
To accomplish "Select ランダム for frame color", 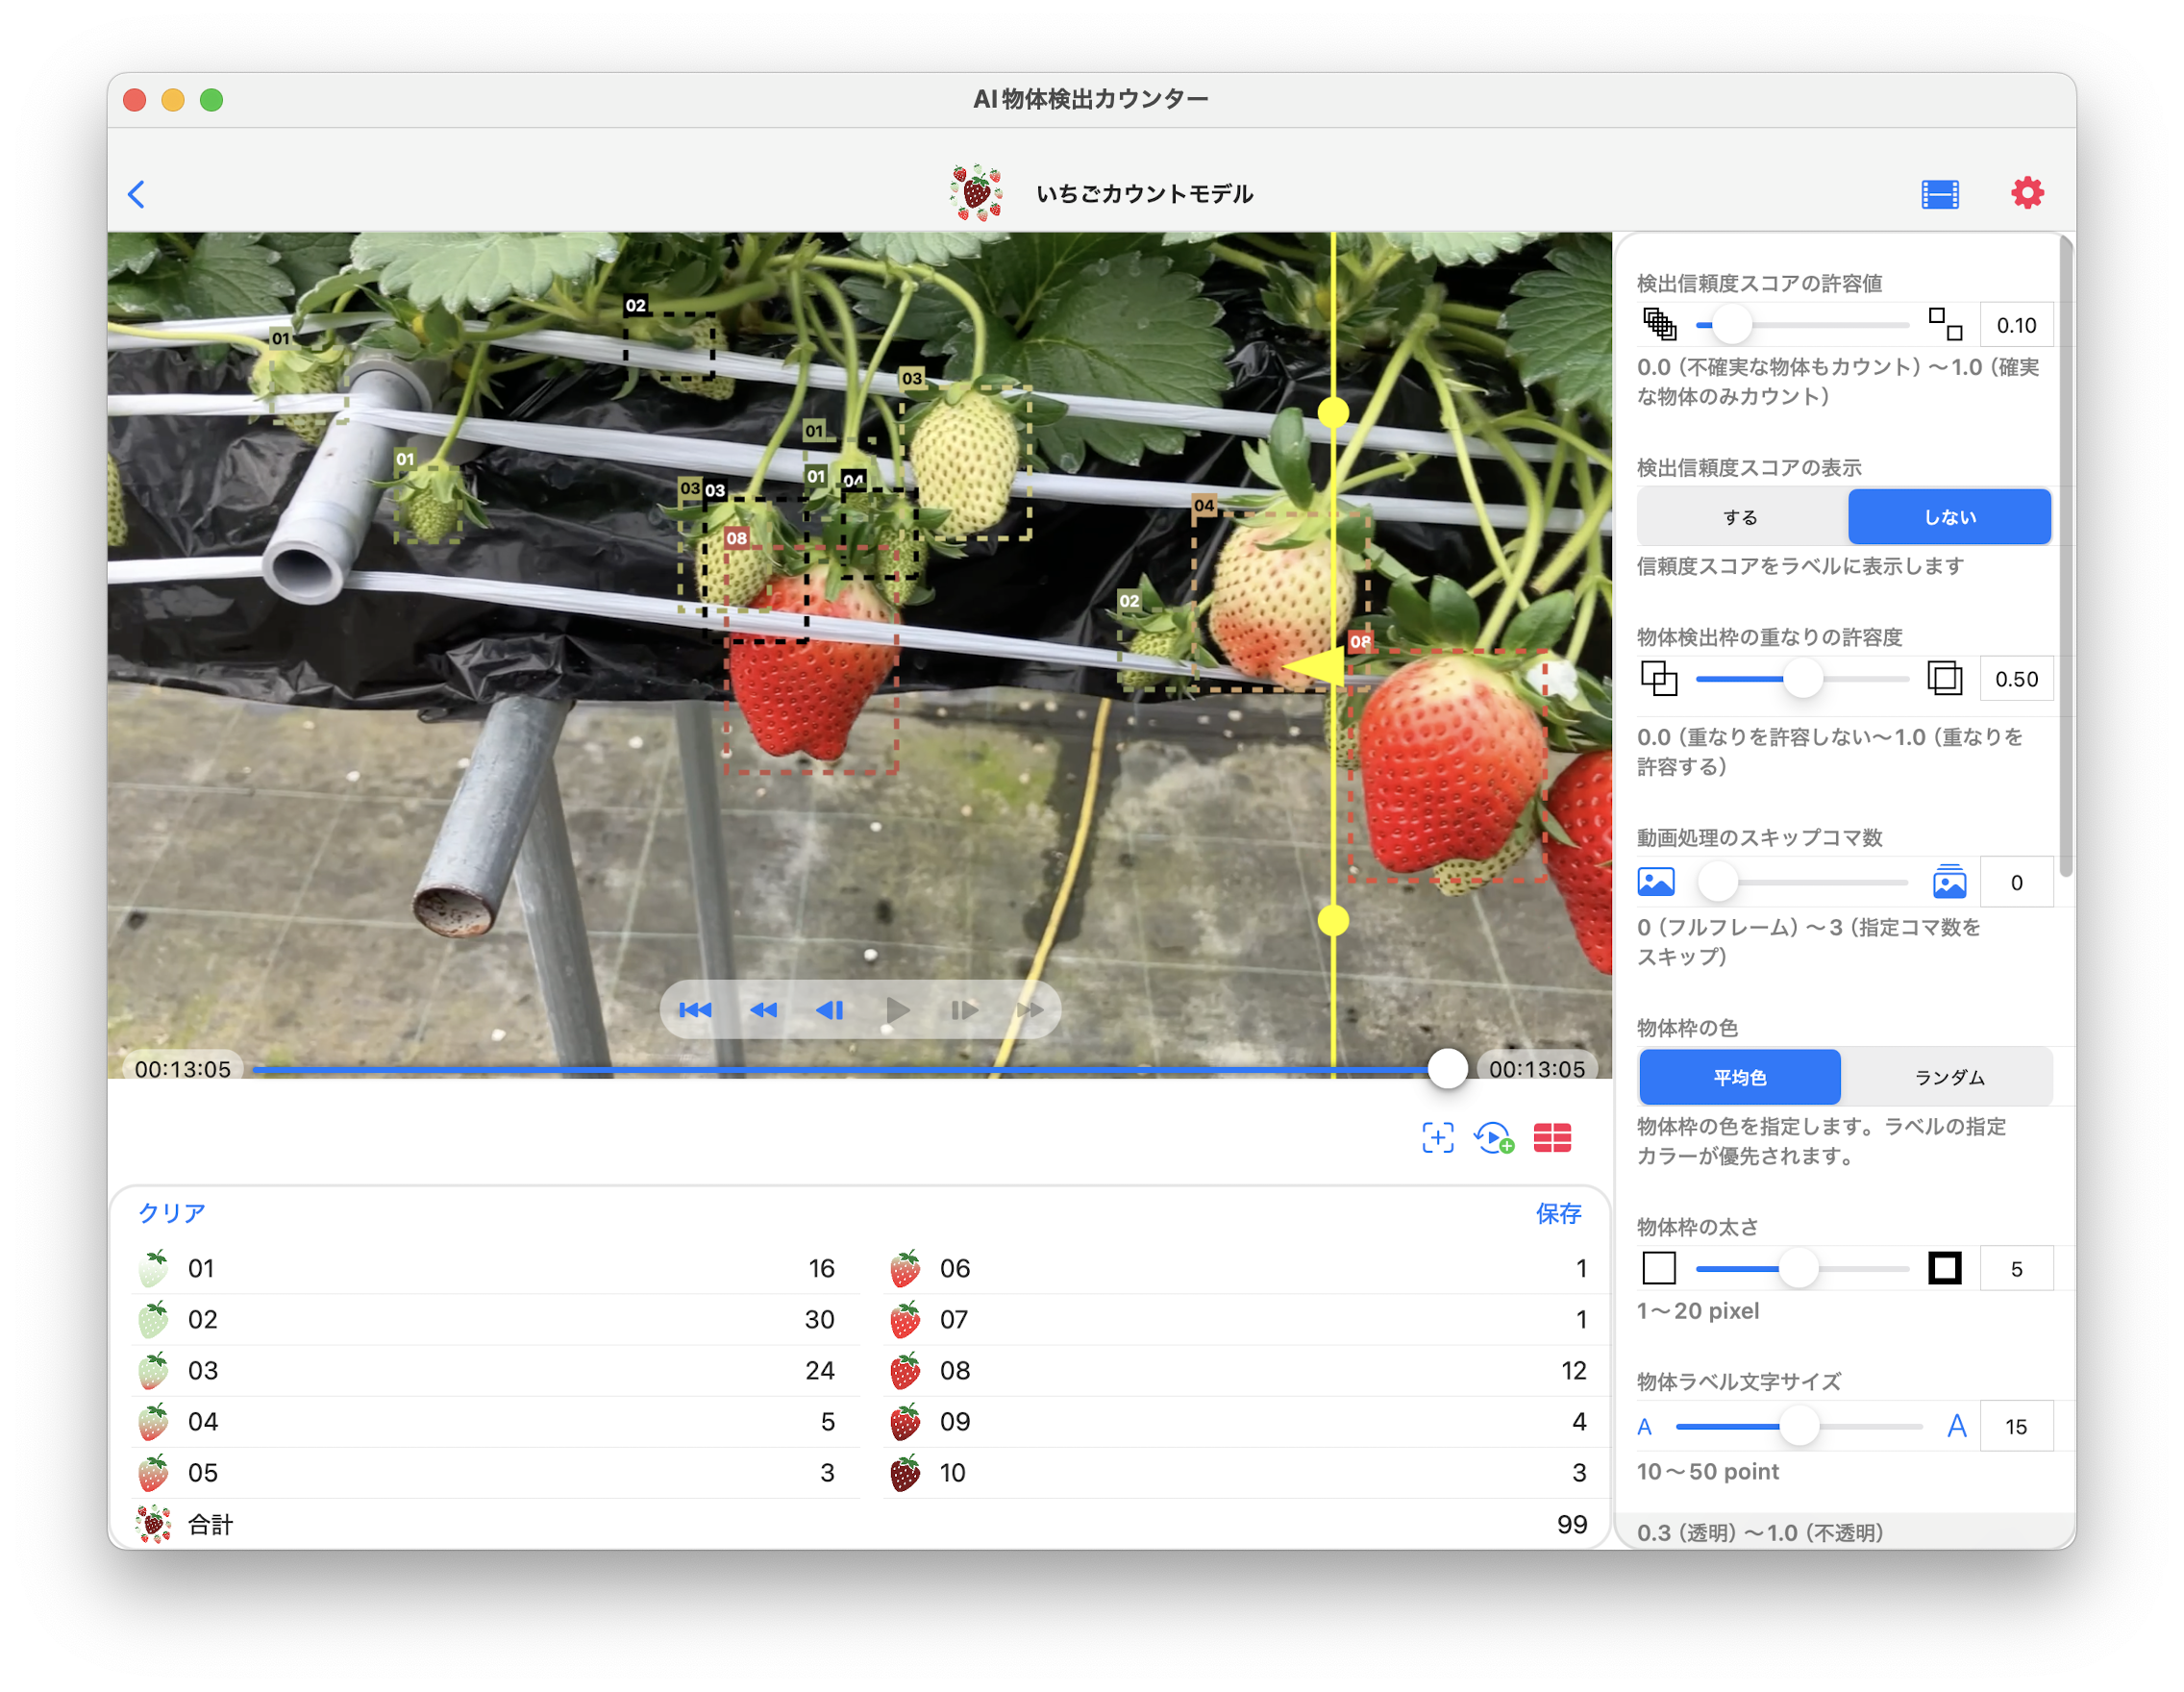I will (x=1948, y=1076).
